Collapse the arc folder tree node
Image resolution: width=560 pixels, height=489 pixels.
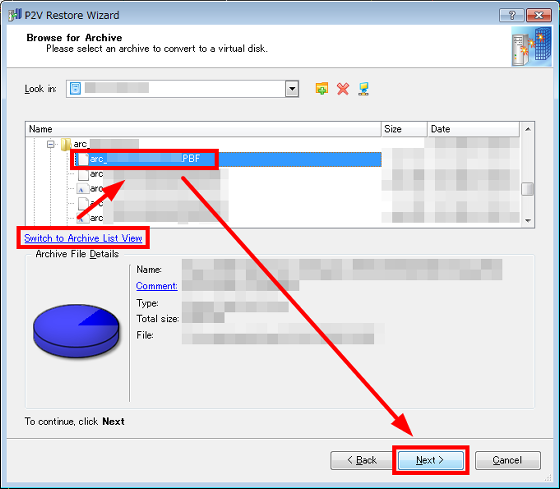(x=51, y=144)
